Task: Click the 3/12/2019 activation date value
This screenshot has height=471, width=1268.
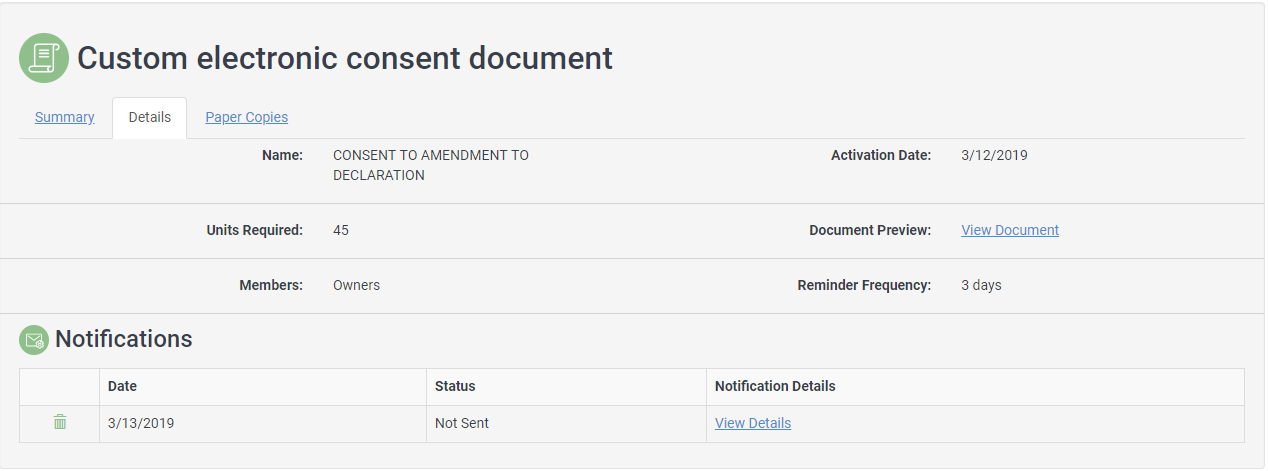Action: pos(994,155)
